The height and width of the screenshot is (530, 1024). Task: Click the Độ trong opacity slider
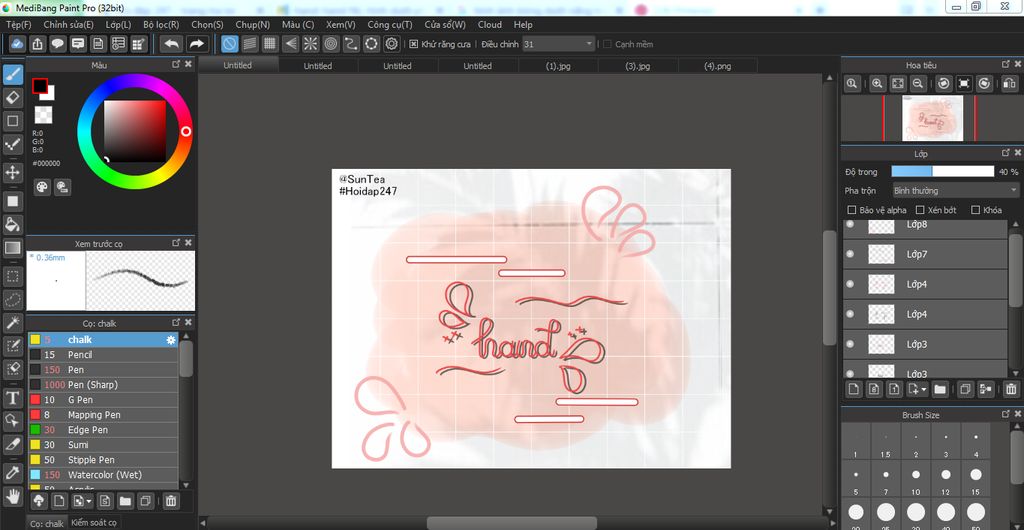(x=942, y=172)
